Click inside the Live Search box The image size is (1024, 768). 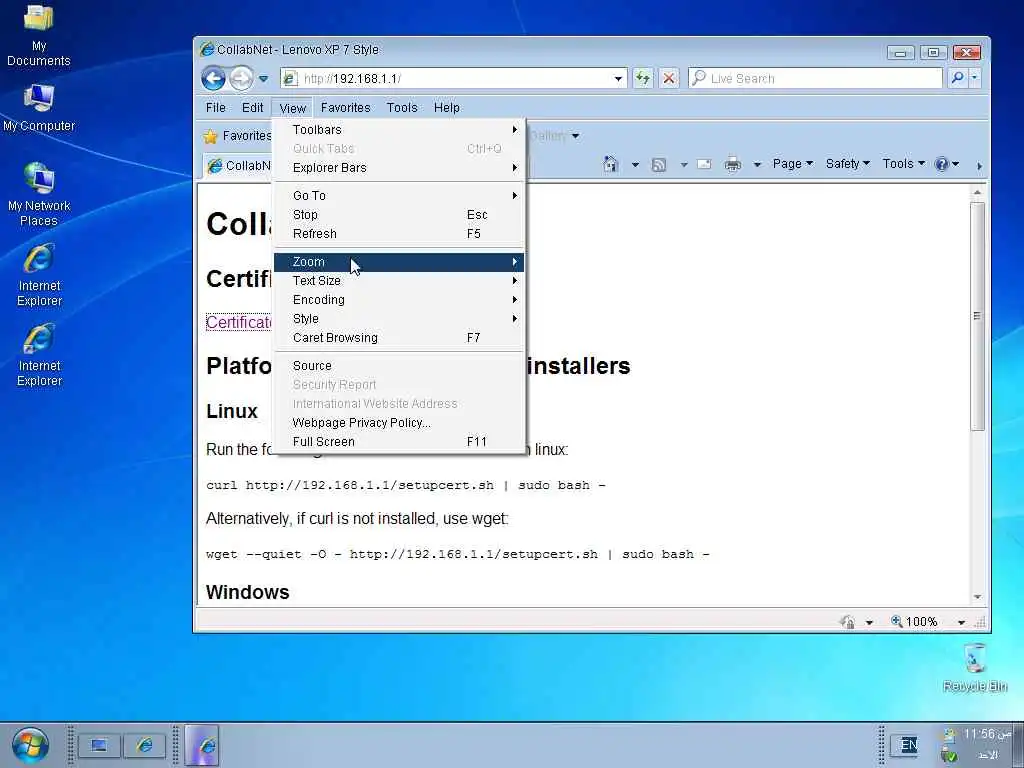(815, 78)
